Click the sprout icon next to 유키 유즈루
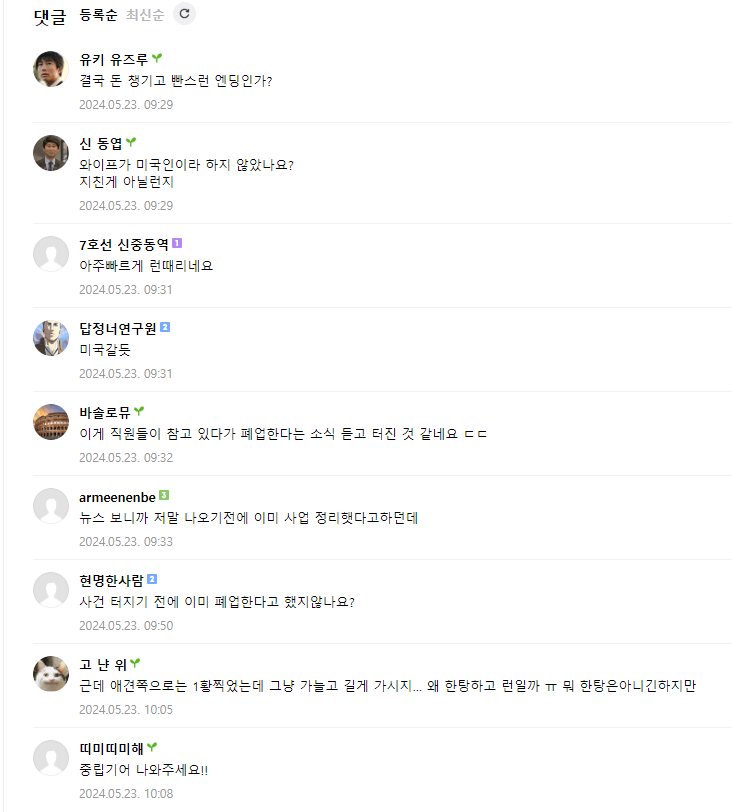The height and width of the screenshot is (812, 732). [157, 59]
